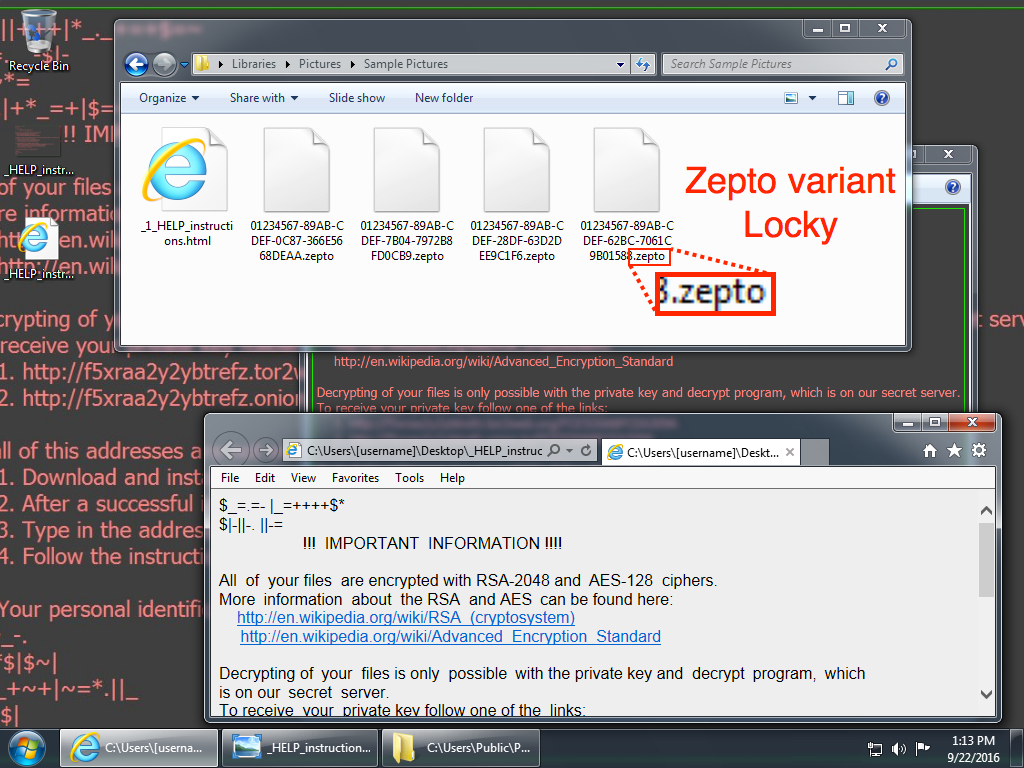Viewport: 1024px width, 768px height.
Task: Create a New folder
Action: 444,98
